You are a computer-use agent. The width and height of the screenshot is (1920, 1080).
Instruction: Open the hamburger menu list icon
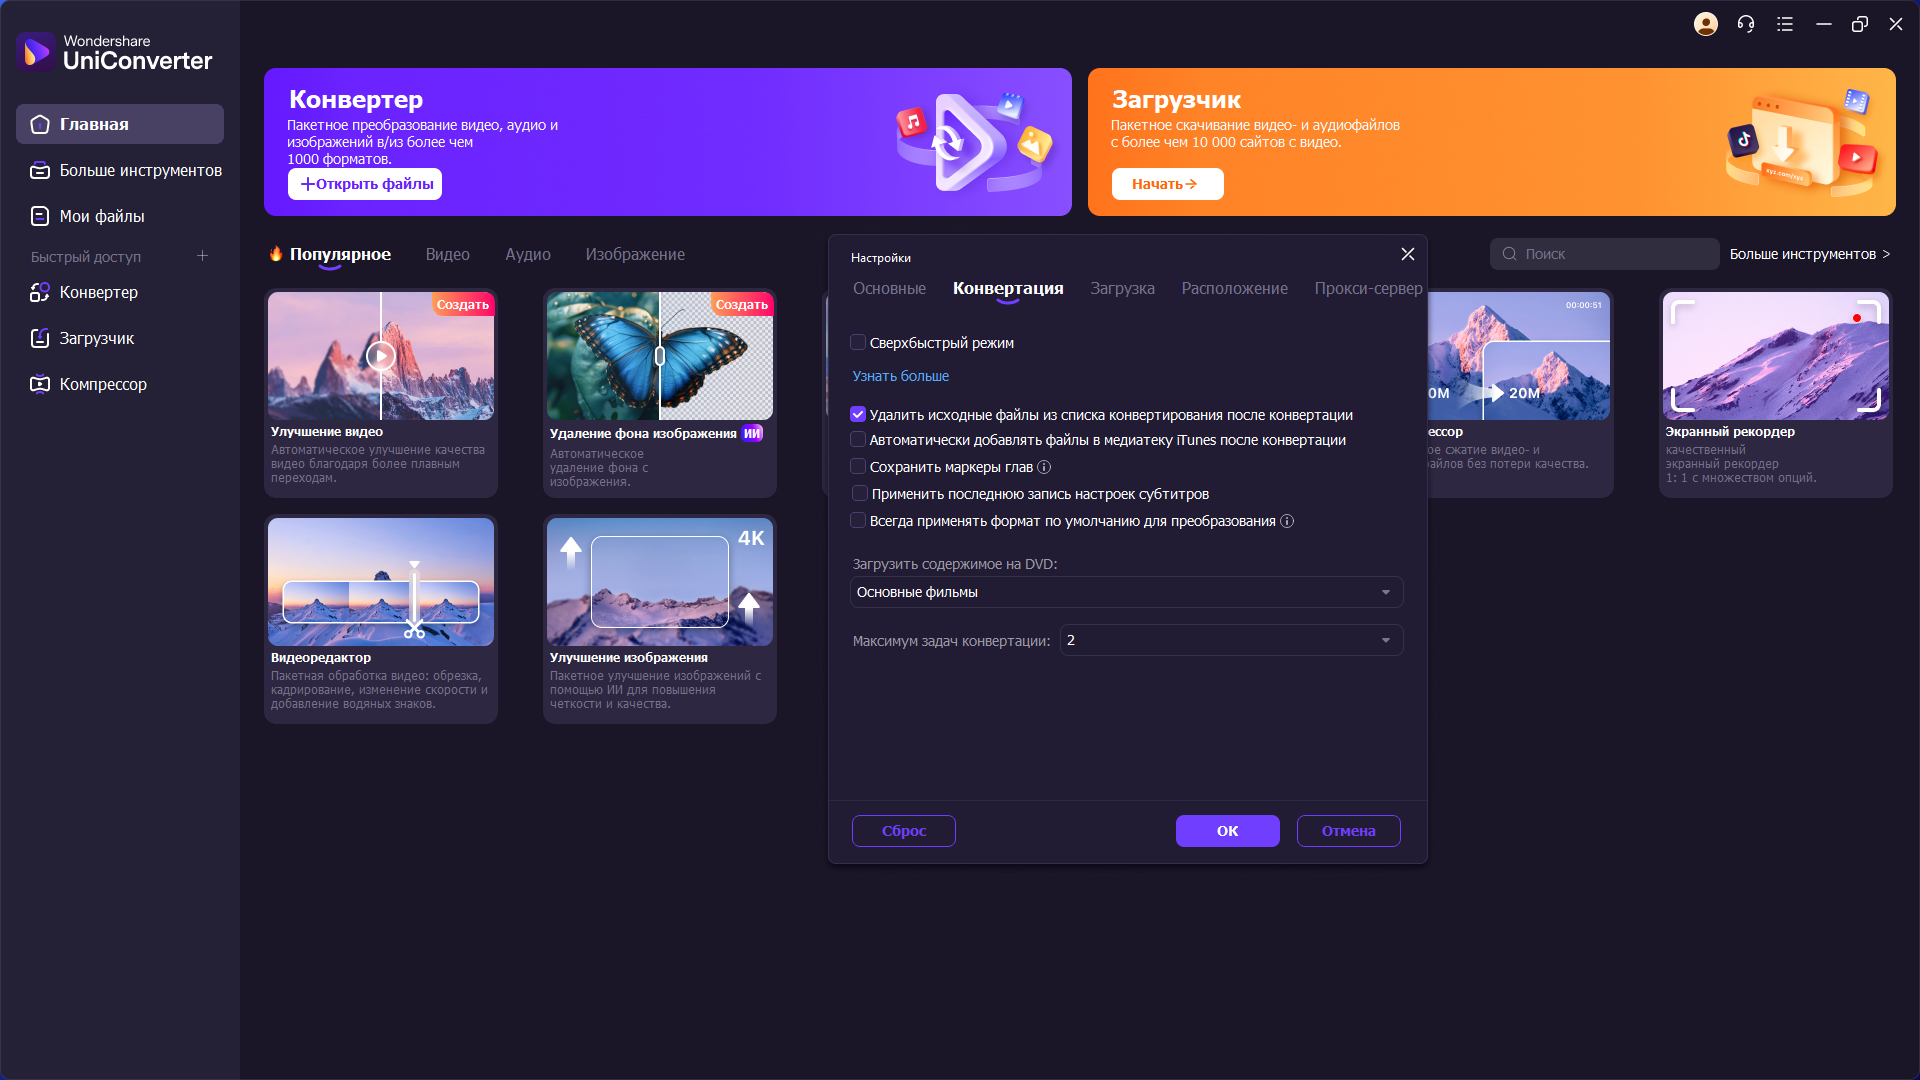pyautogui.click(x=1785, y=24)
